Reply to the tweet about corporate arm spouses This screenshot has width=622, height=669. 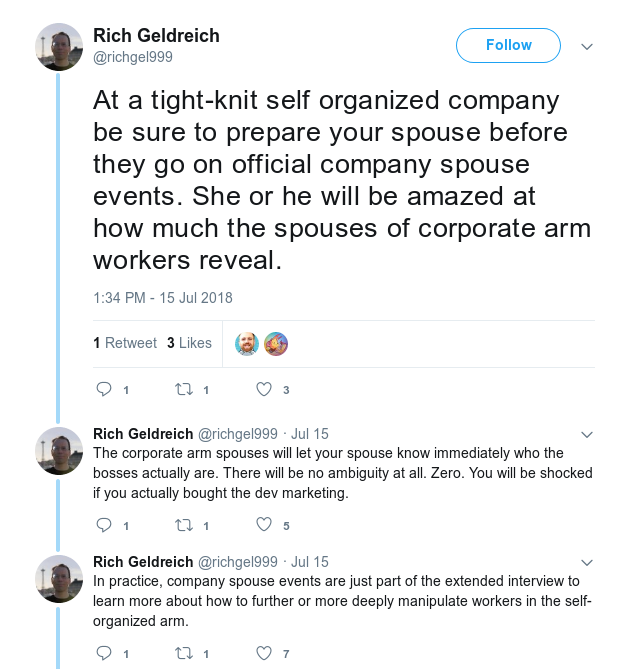point(104,525)
